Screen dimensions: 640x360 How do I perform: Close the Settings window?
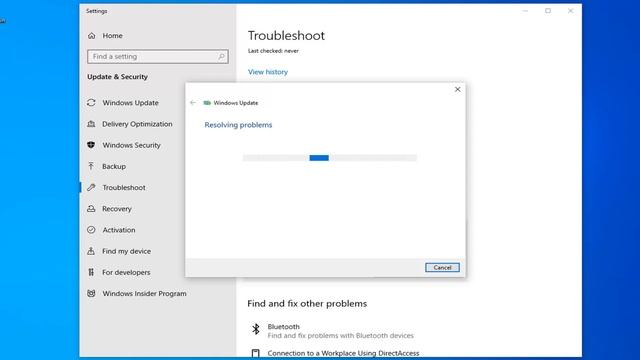tap(570, 11)
